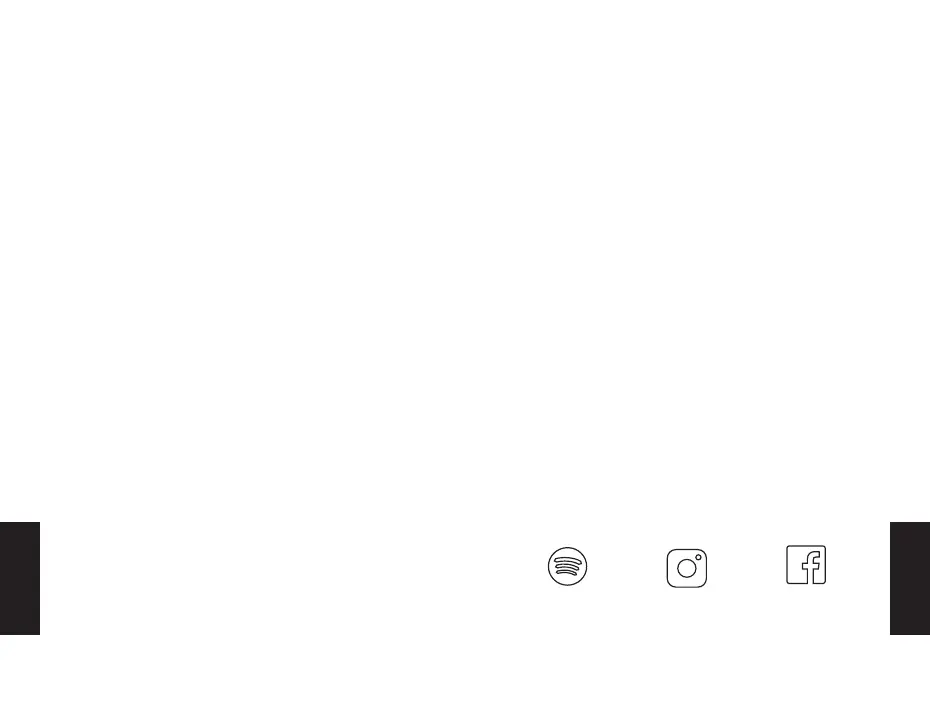The height and width of the screenshot is (703, 930).
Task: Open the Spotify icon link
Action: (568, 567)
